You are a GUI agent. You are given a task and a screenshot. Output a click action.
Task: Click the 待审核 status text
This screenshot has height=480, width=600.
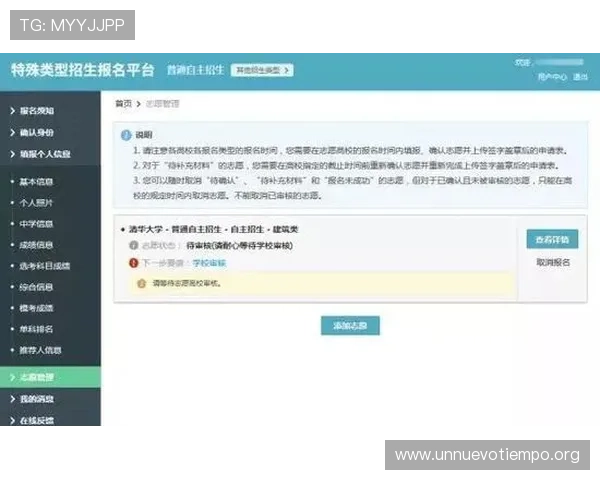pyautogui.click(x=240, y=245)
